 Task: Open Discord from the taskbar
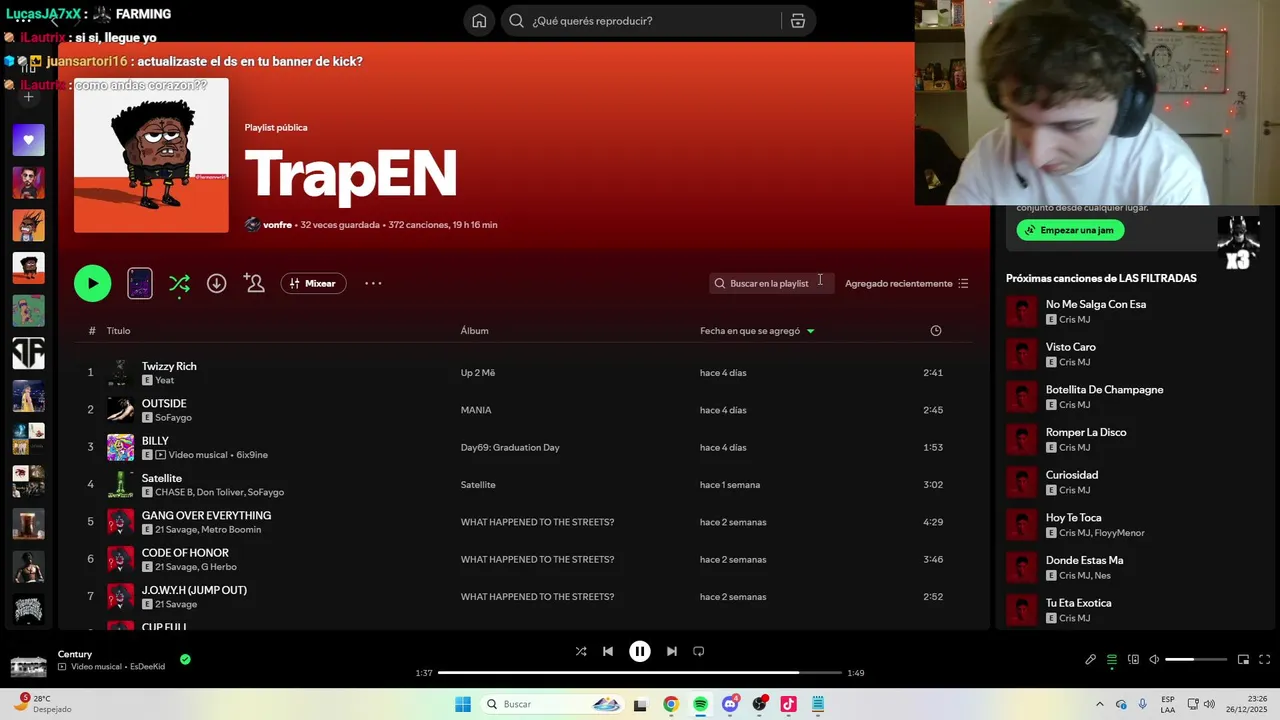[x=730, y=704]
